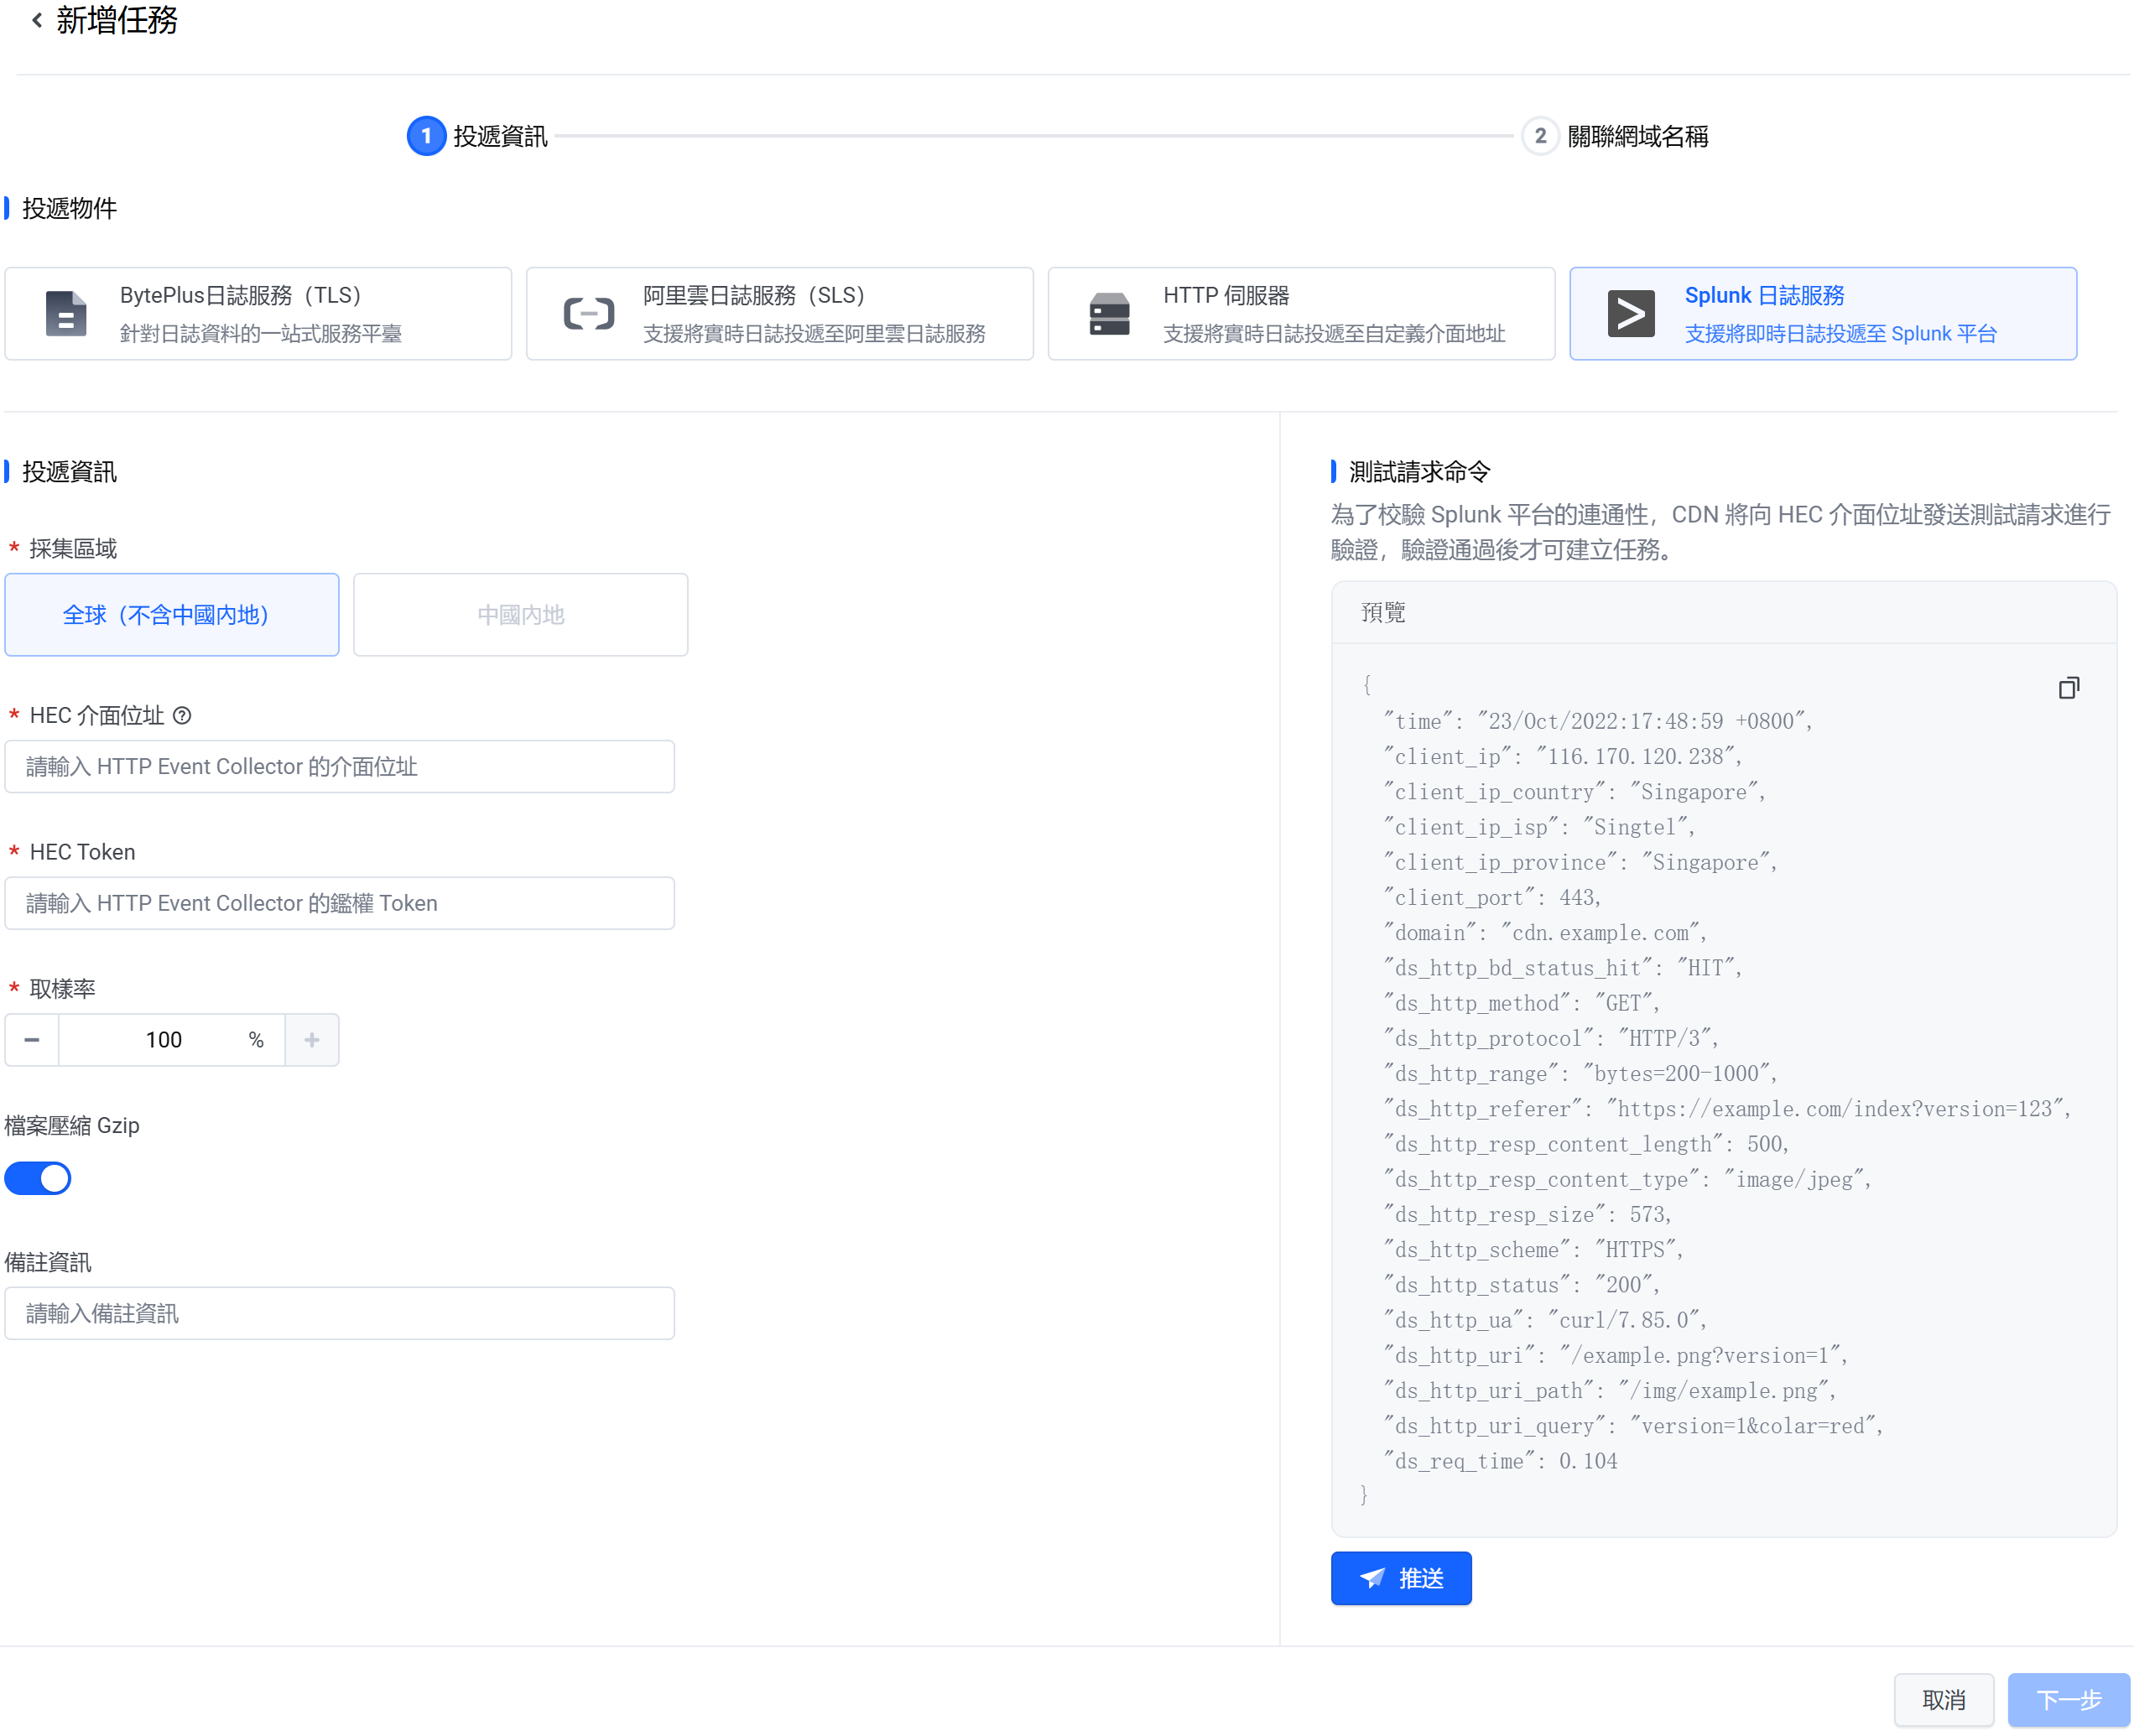Viewport: 2134px width, 1736px height.
Task: Toggle the 檔案壓縮 Gzip switch
Action: pos(38,1178)
